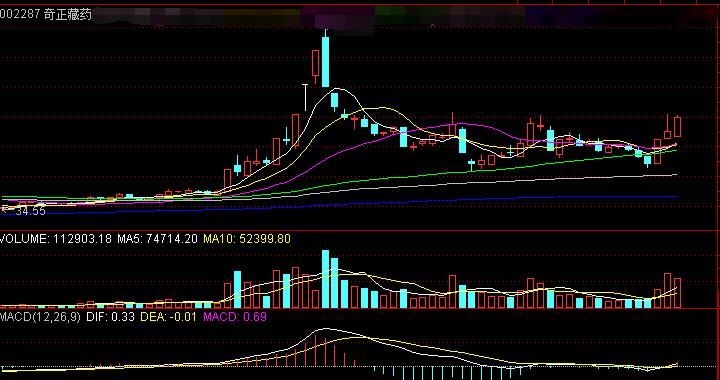Select the rightmost red volume bar
The width and height of the screenshot is (720, 380).
[x=677, y=293]
